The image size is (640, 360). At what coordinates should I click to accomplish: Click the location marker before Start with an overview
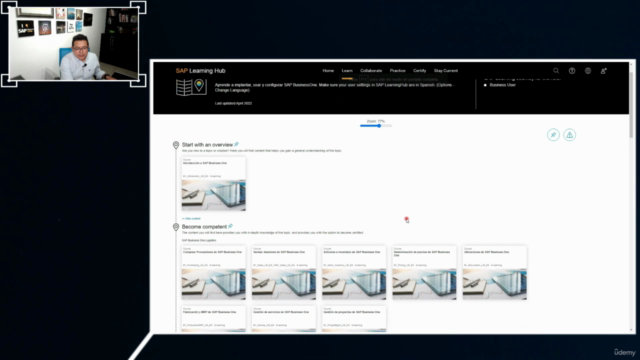(x=176, y=145)
